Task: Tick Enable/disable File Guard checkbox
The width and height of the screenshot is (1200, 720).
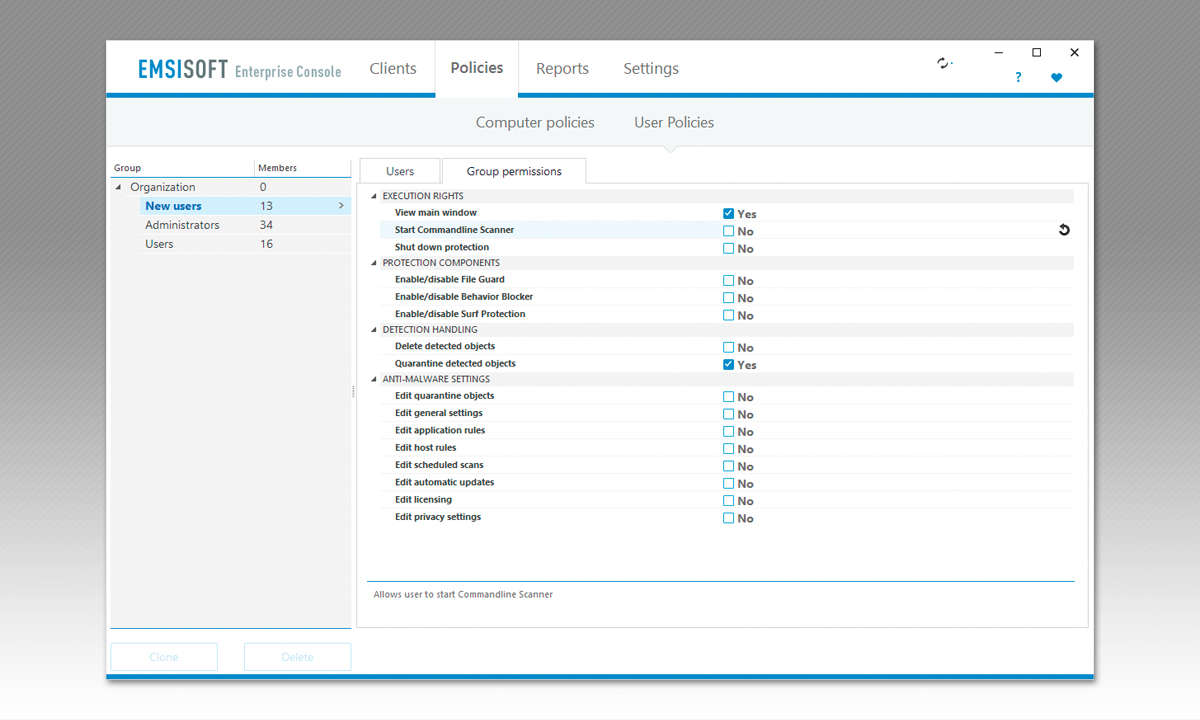Action: point(729,280)
